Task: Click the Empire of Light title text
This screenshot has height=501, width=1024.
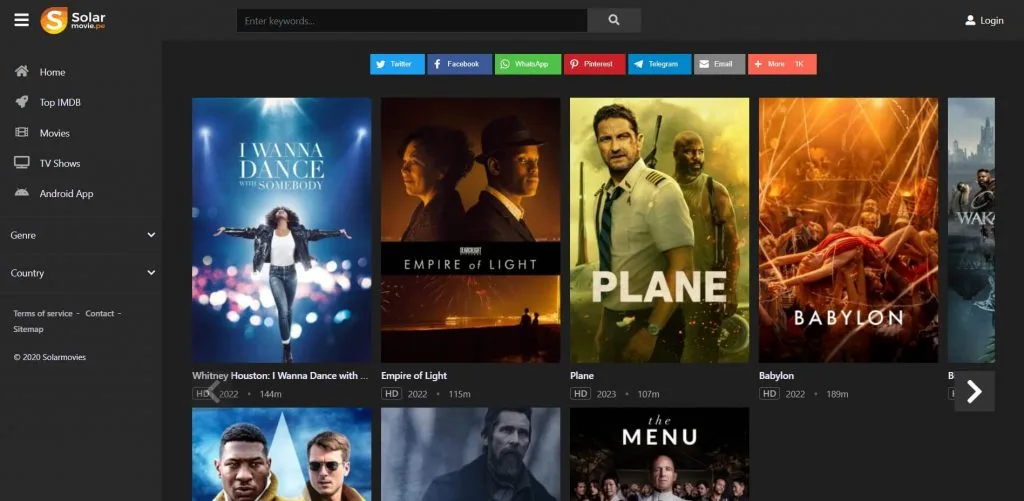Action: (x=414, y=376)
